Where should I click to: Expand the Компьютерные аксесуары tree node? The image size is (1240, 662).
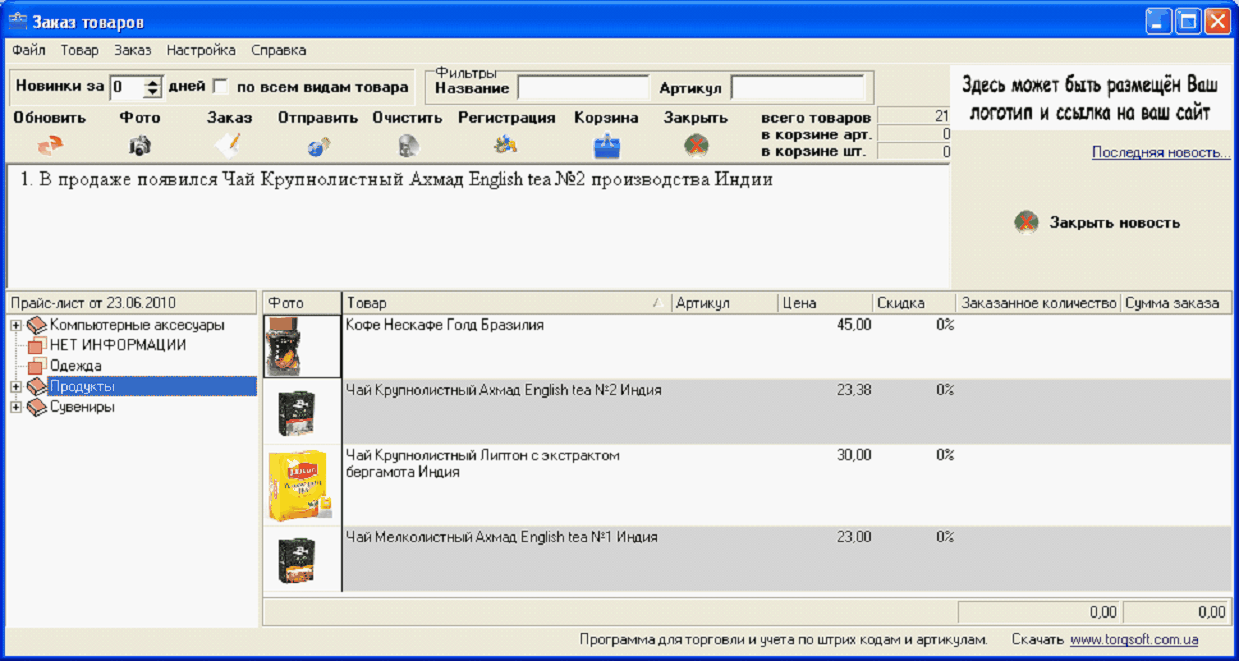tap(16, 325)
